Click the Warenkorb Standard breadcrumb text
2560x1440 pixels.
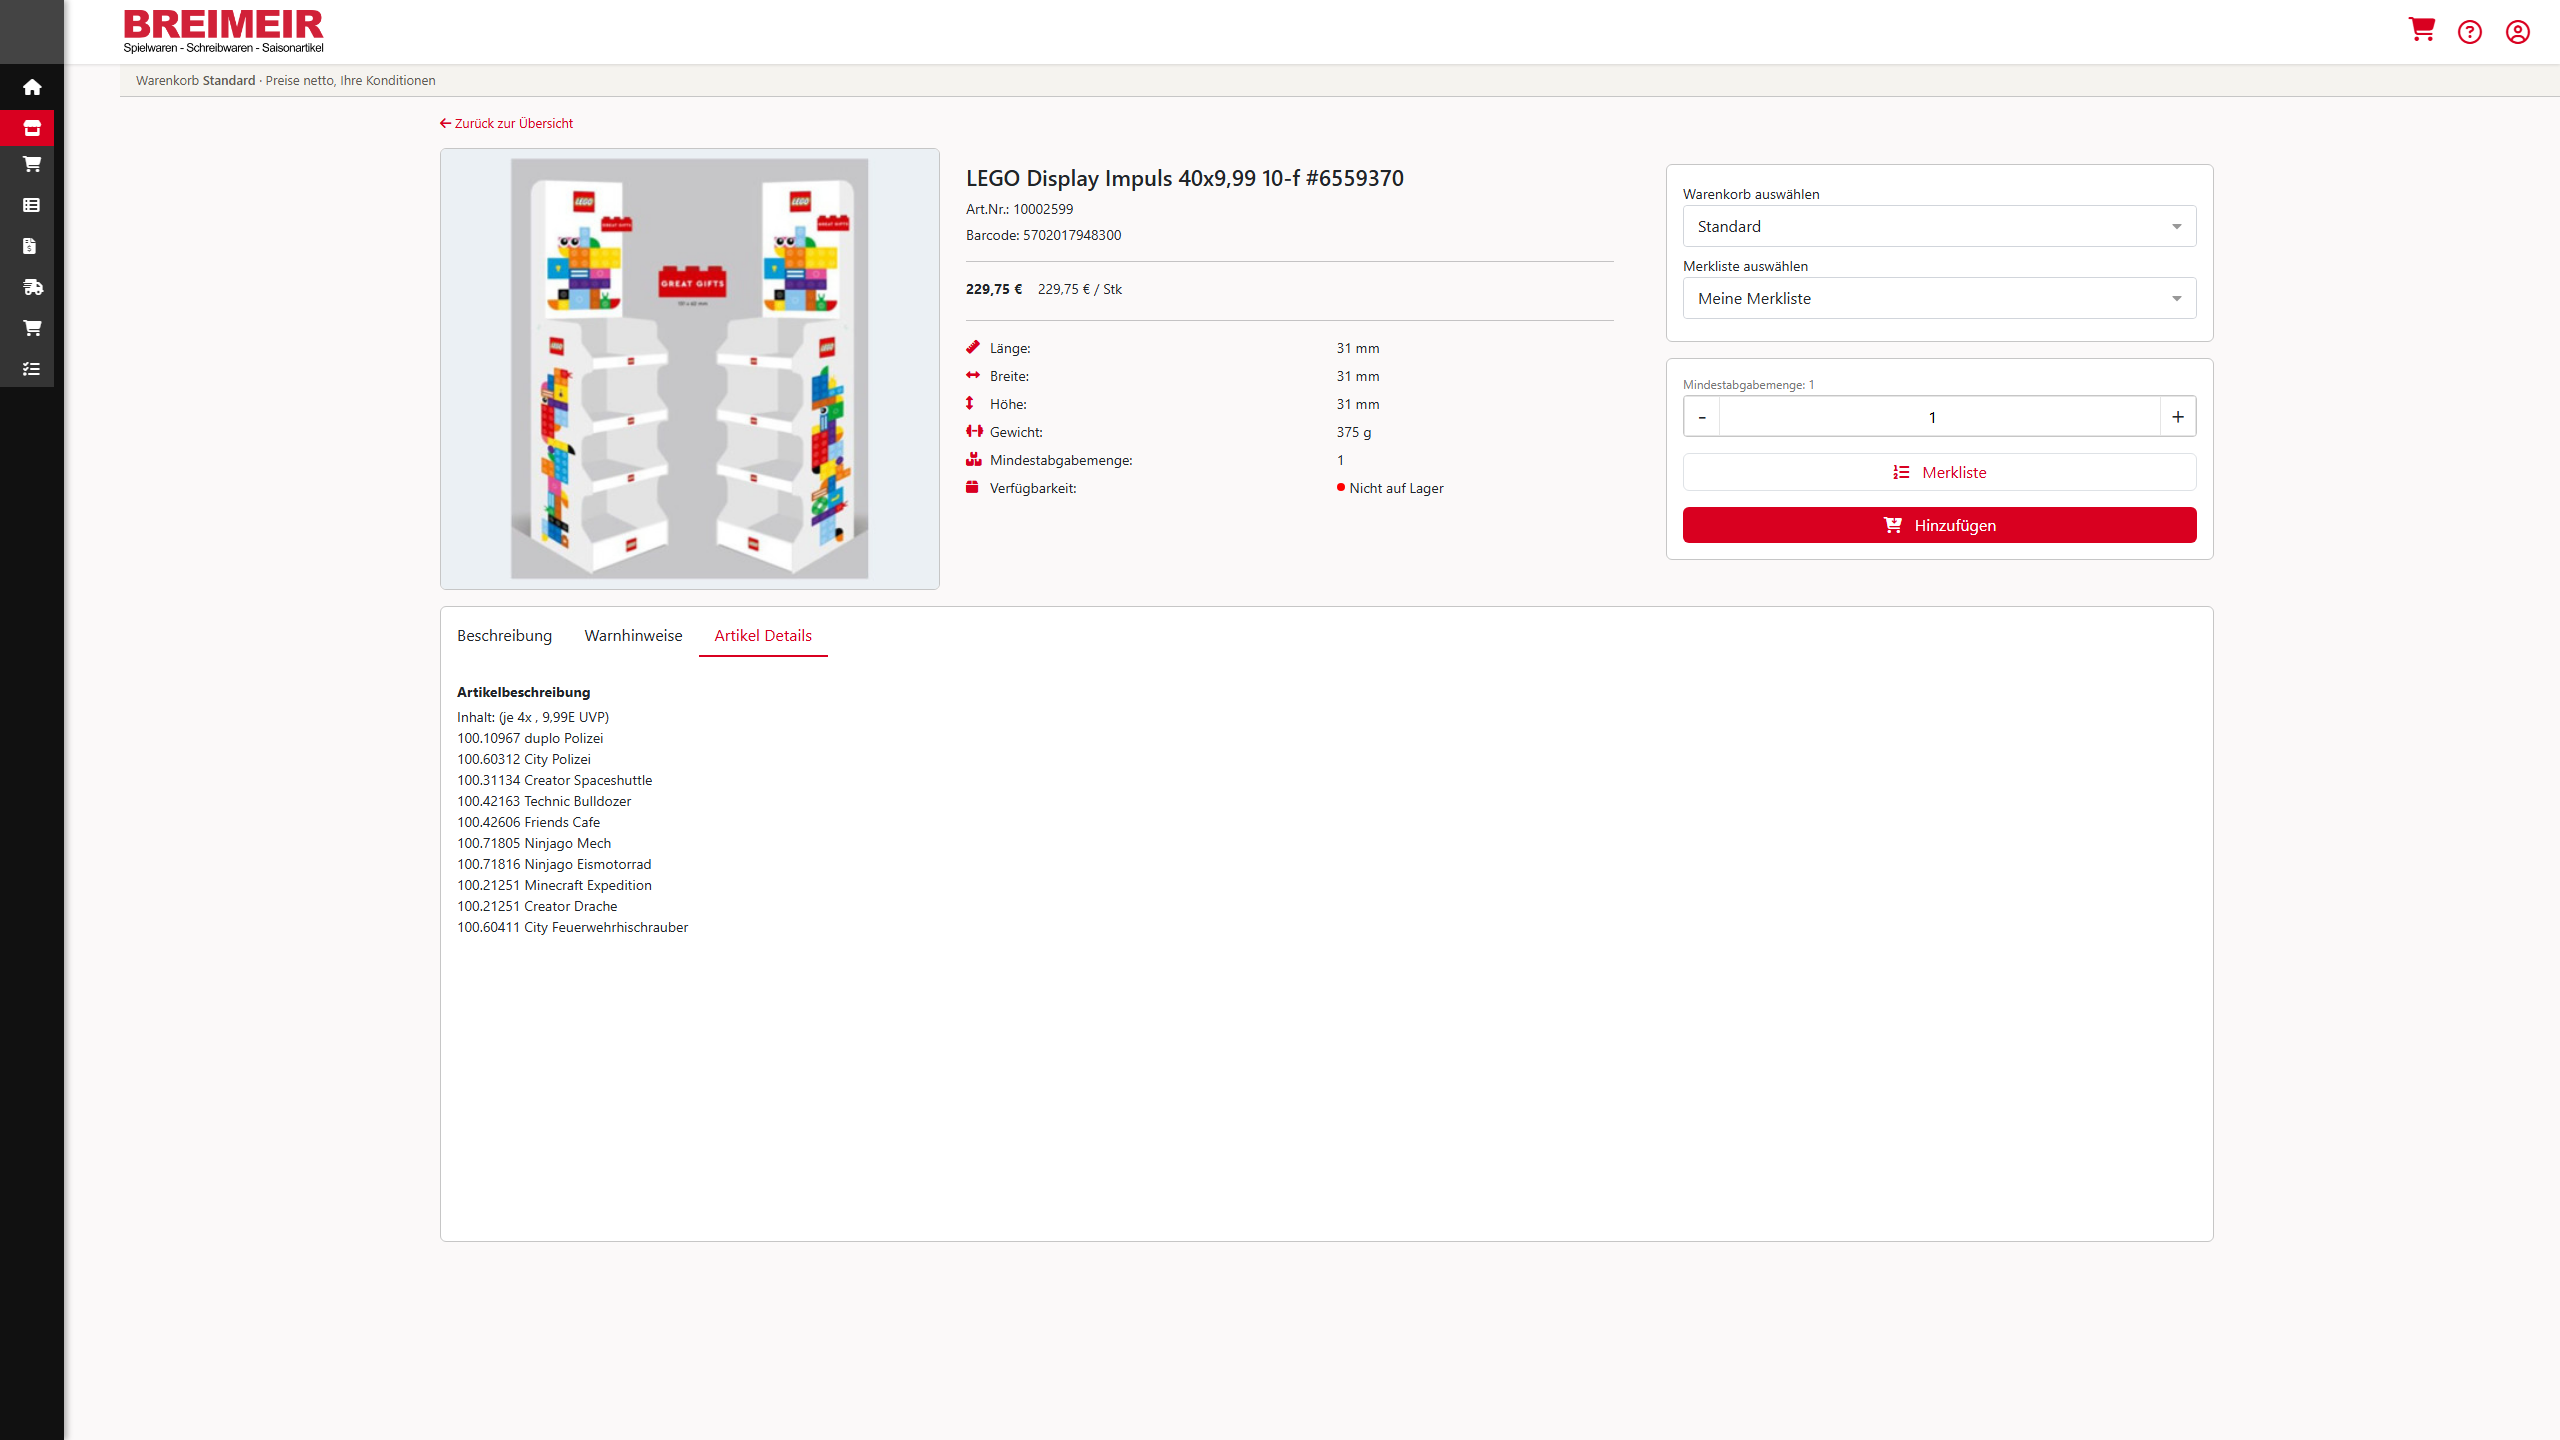tap(196, 81)
